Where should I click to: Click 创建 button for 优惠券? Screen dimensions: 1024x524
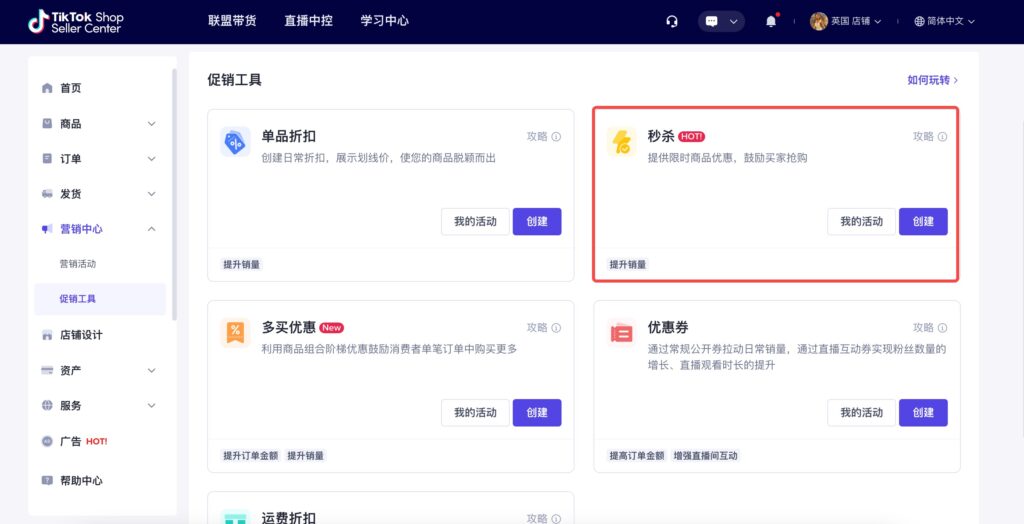click(x=923, y=412)
